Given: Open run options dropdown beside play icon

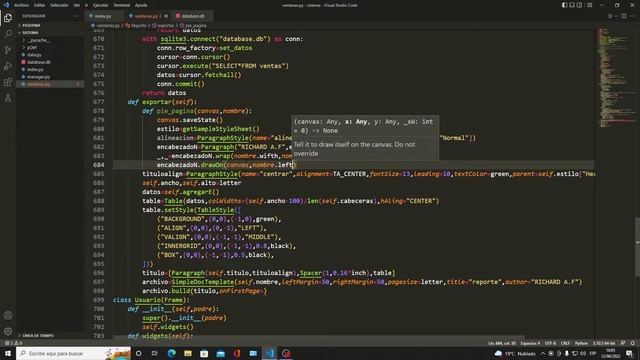Looking at the screenshot, I should 616,16.
